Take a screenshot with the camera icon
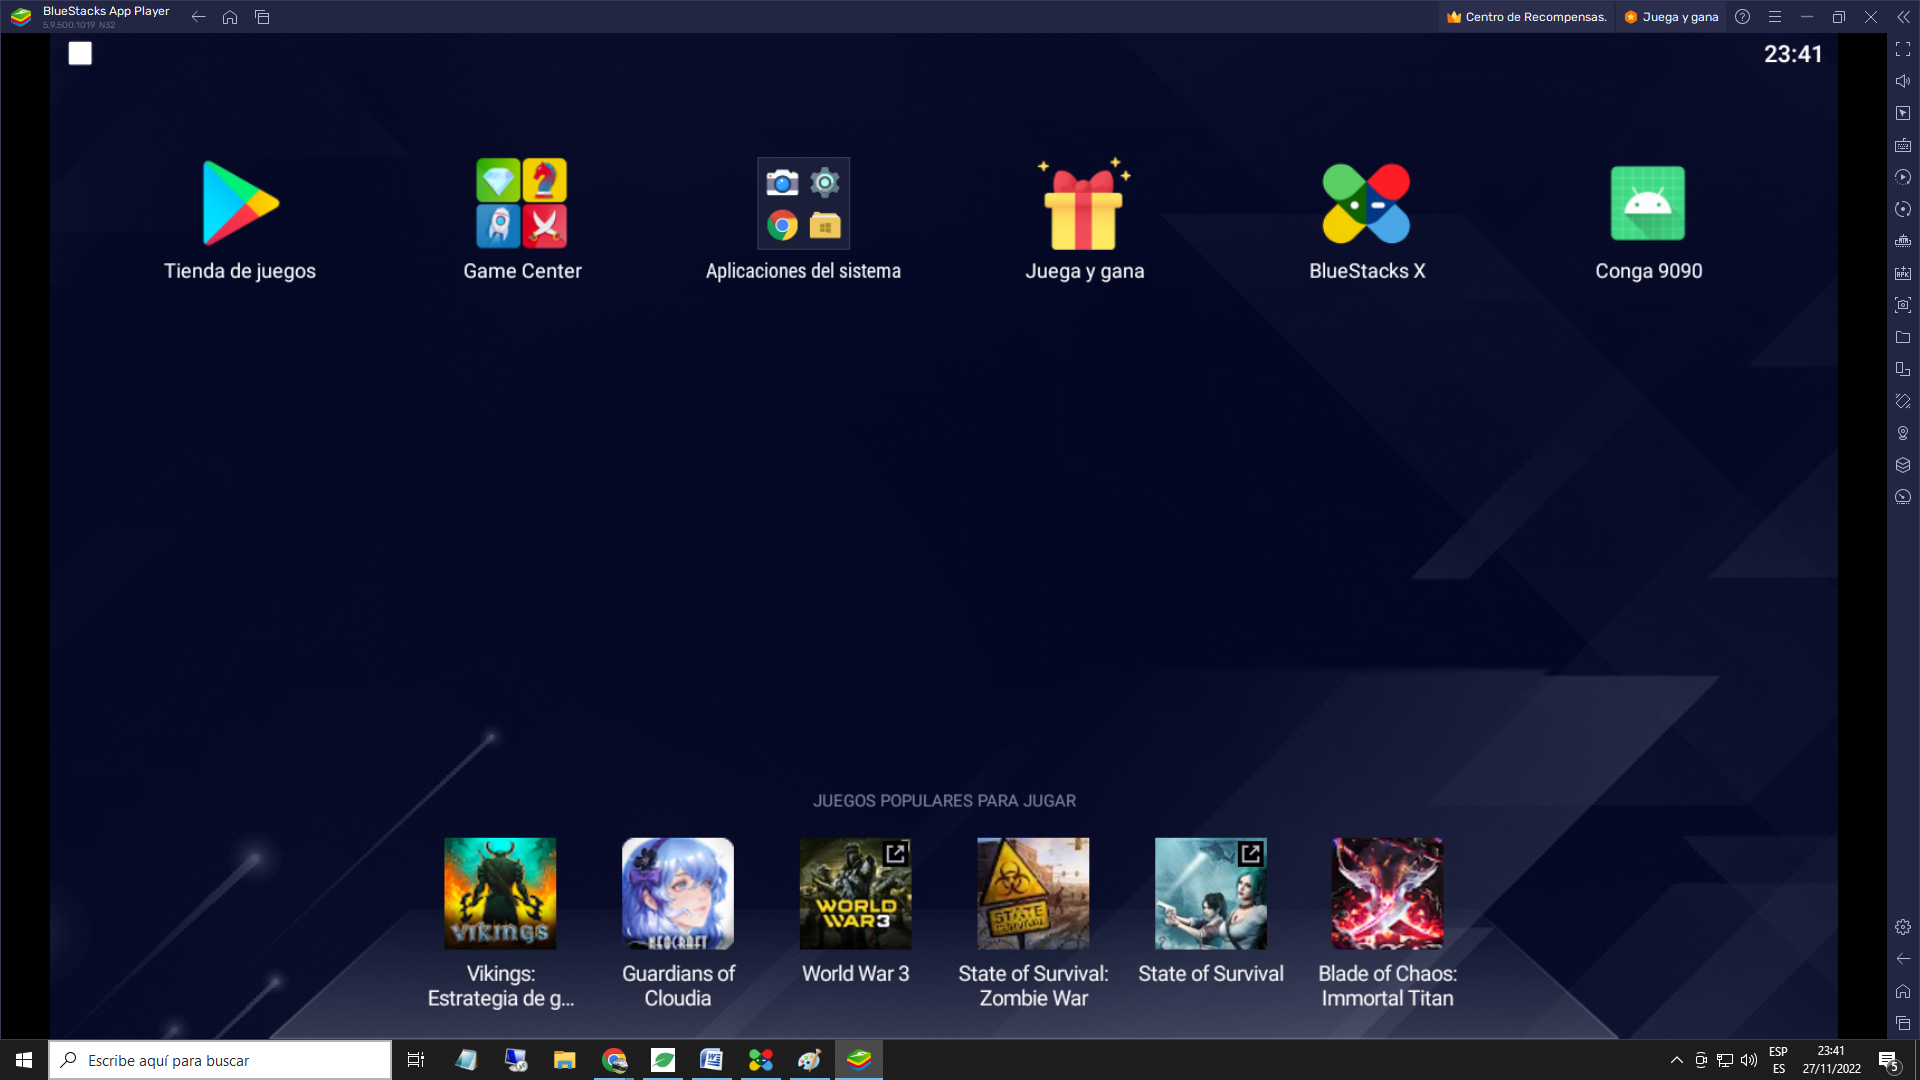The image size is (1920, 1080). [1903, 305]
